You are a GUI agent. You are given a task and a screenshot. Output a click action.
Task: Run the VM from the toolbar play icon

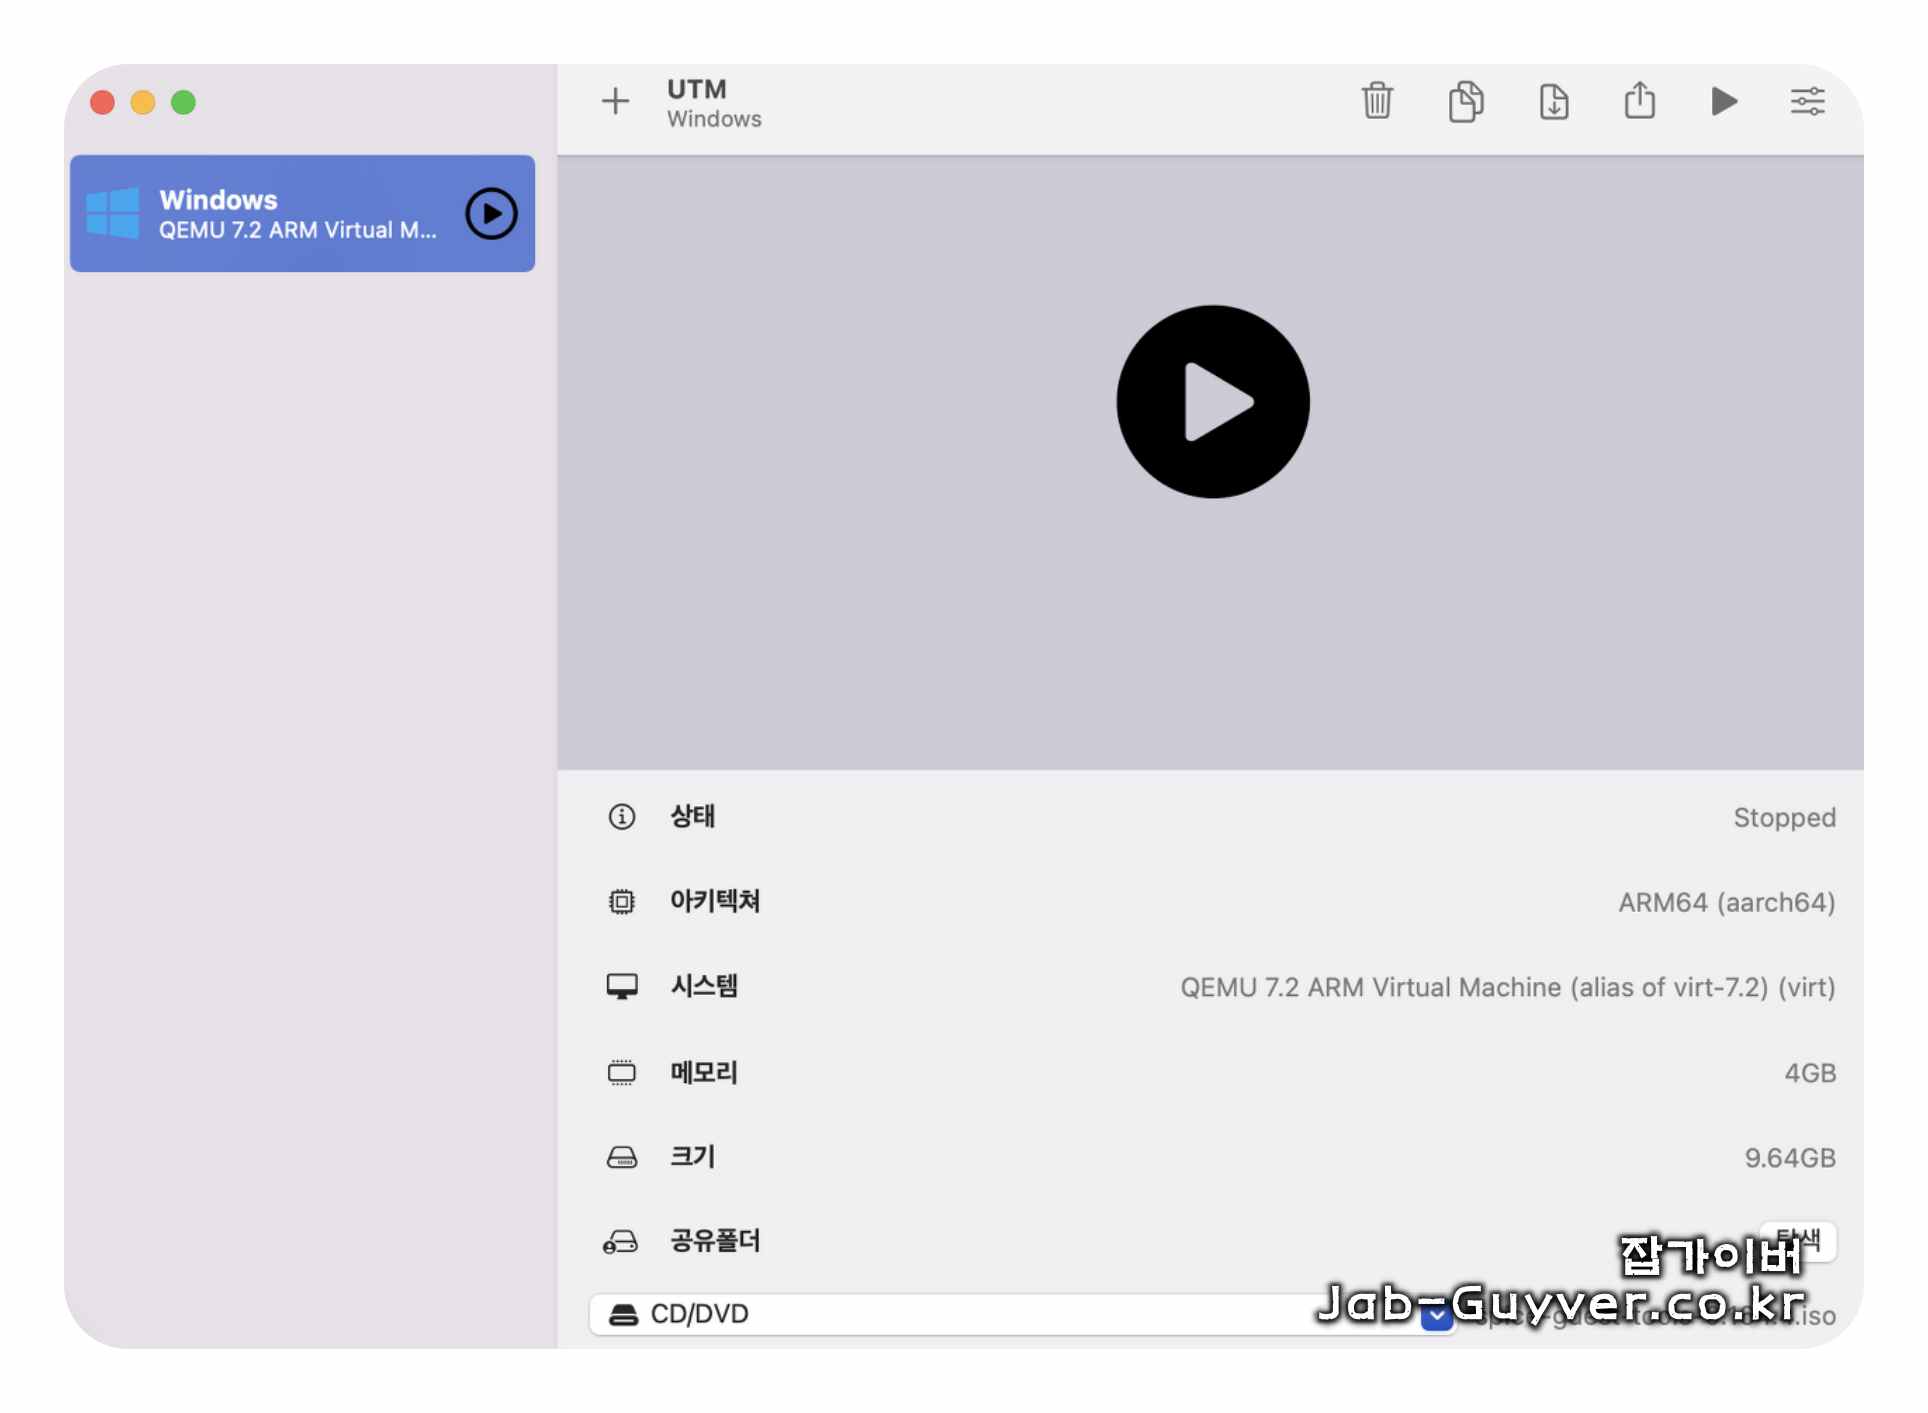pos(1723,101)
